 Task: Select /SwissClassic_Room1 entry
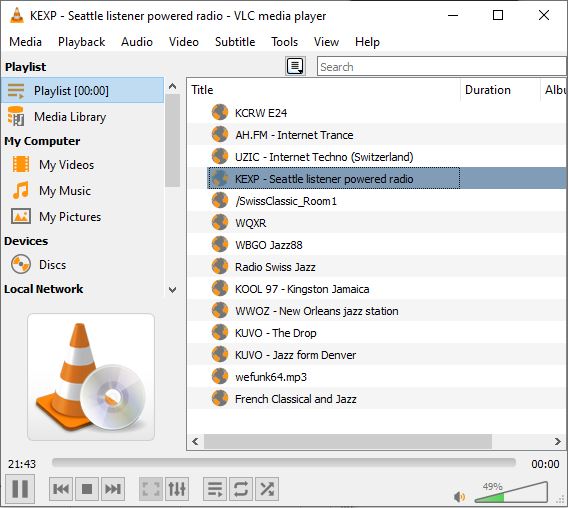tap(377, 201)
